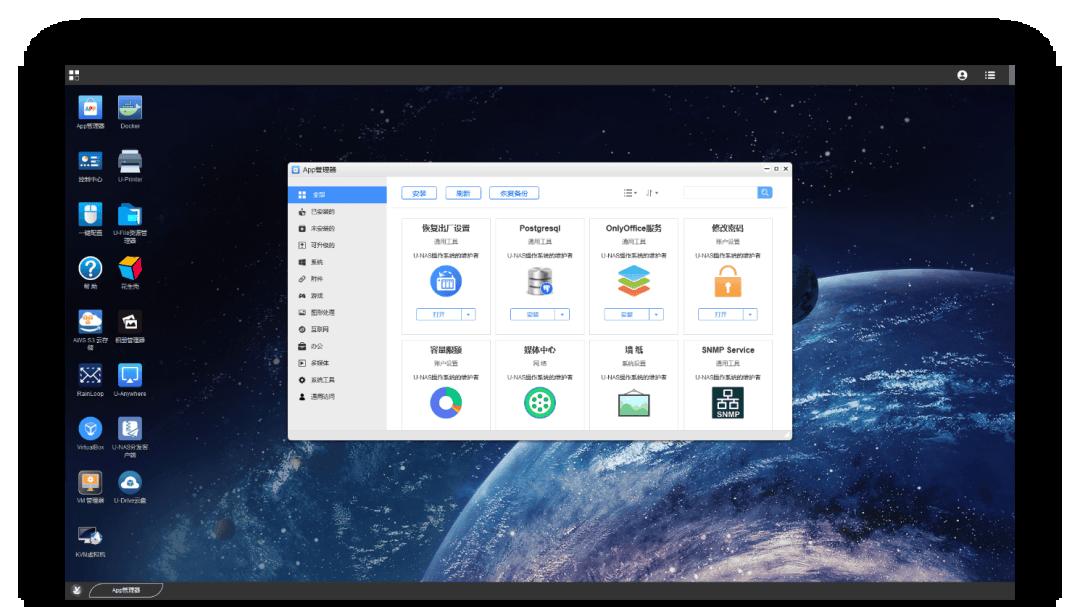Viewport: 1080px width, 607px height.
Task: Open the AWS S3 cloud storage icon
Action: click(90, 322)
